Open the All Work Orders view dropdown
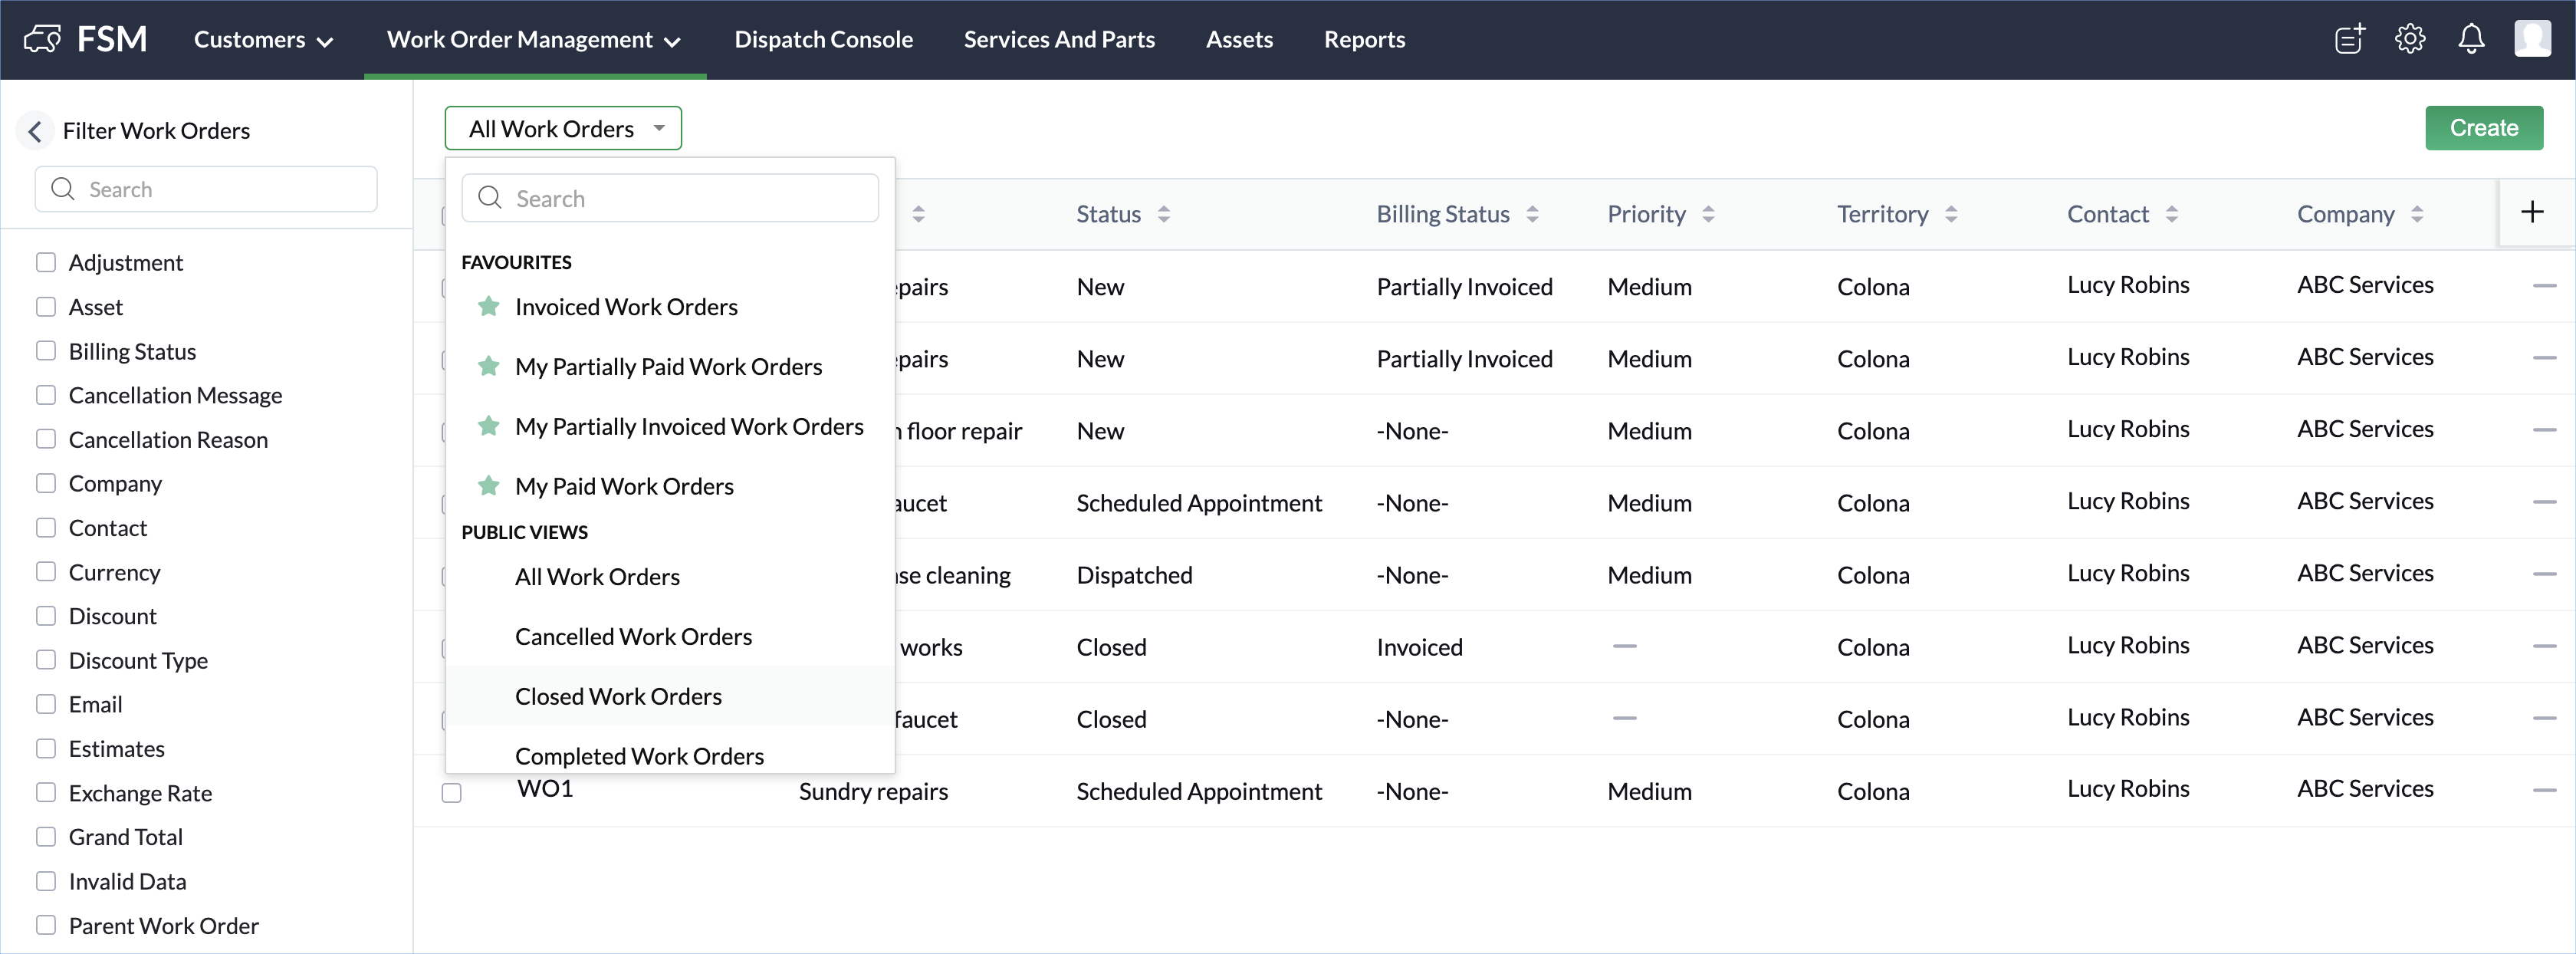Image resolution: width=2576 pixels, height=954 pixels. click(x=563, y=128)
